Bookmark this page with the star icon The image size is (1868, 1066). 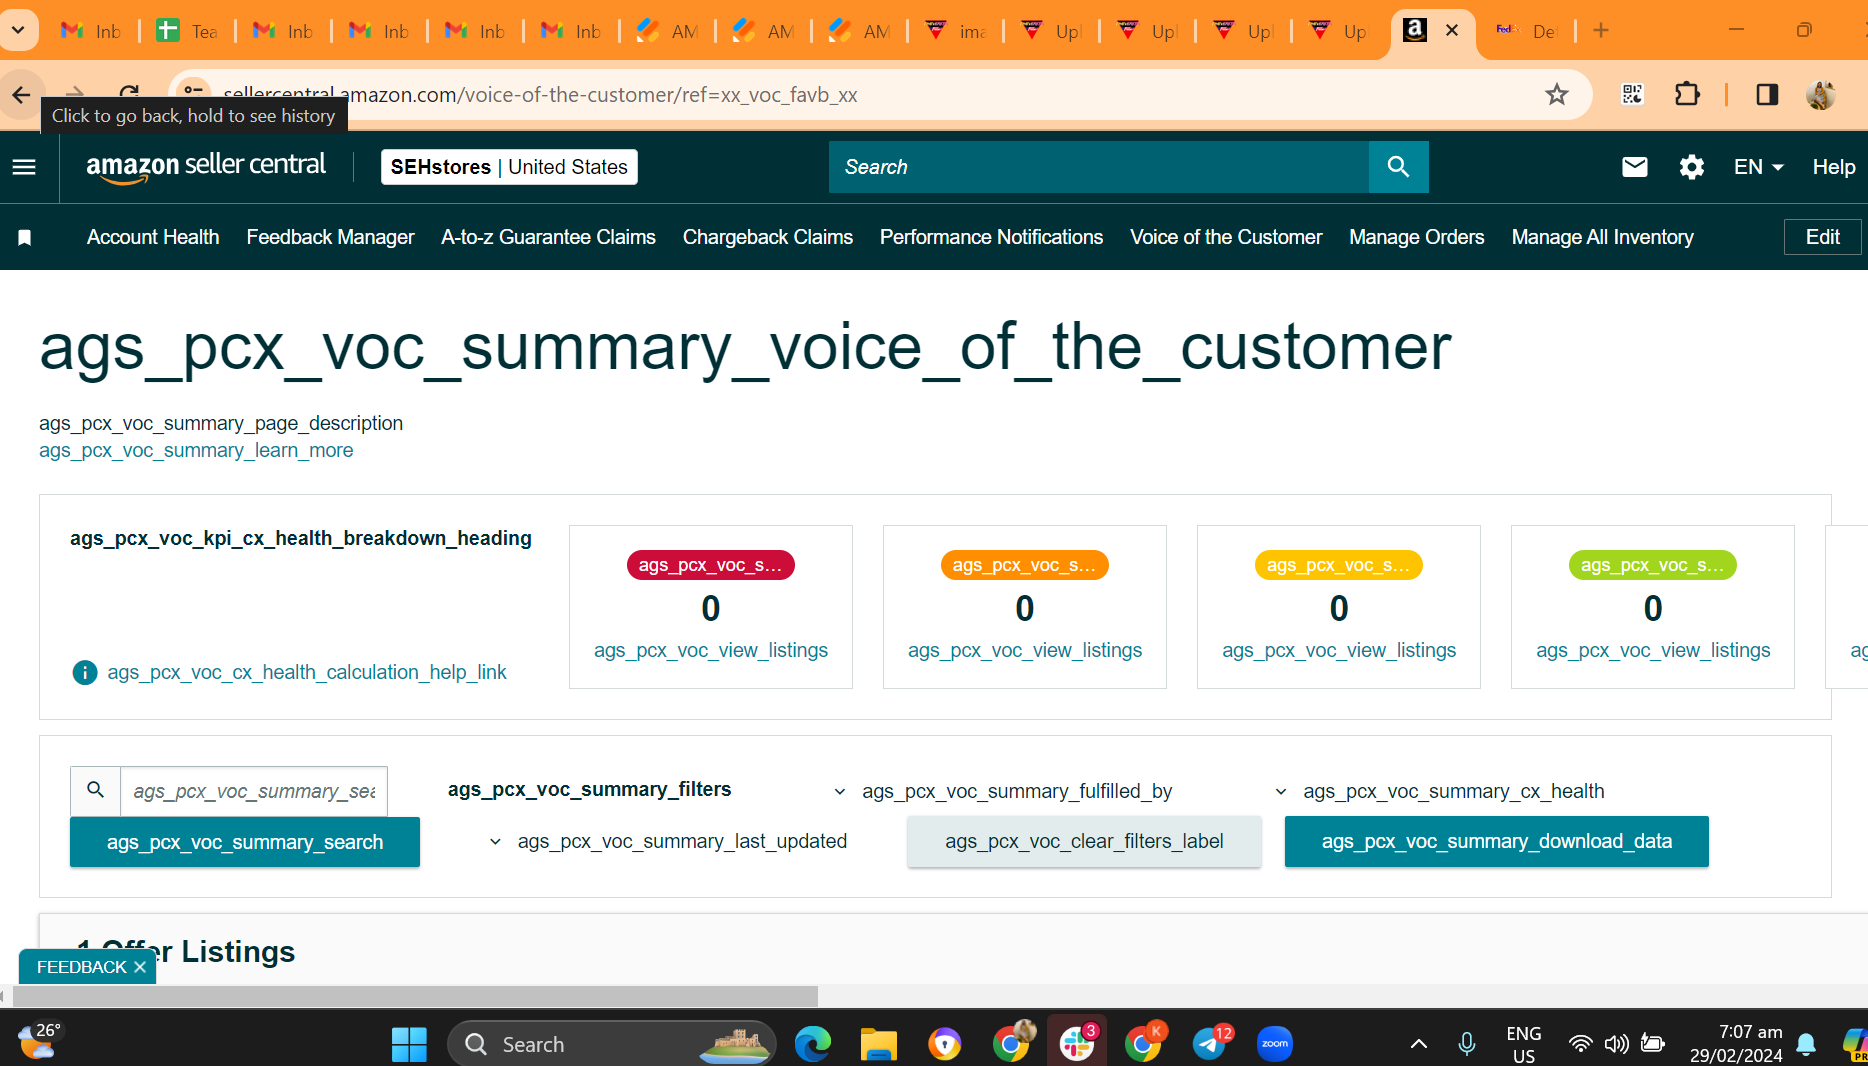coord(1556,95)
